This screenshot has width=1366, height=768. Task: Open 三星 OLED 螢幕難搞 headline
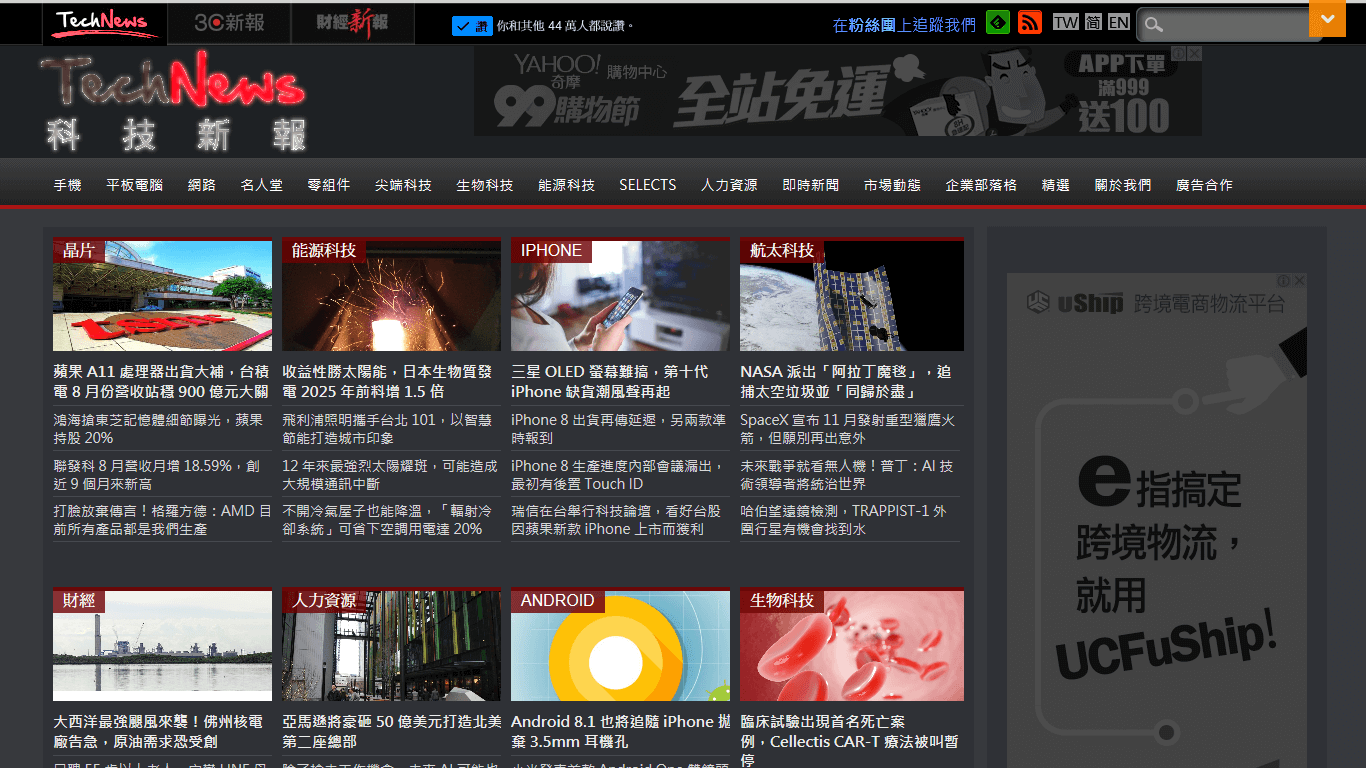[609, 381]
